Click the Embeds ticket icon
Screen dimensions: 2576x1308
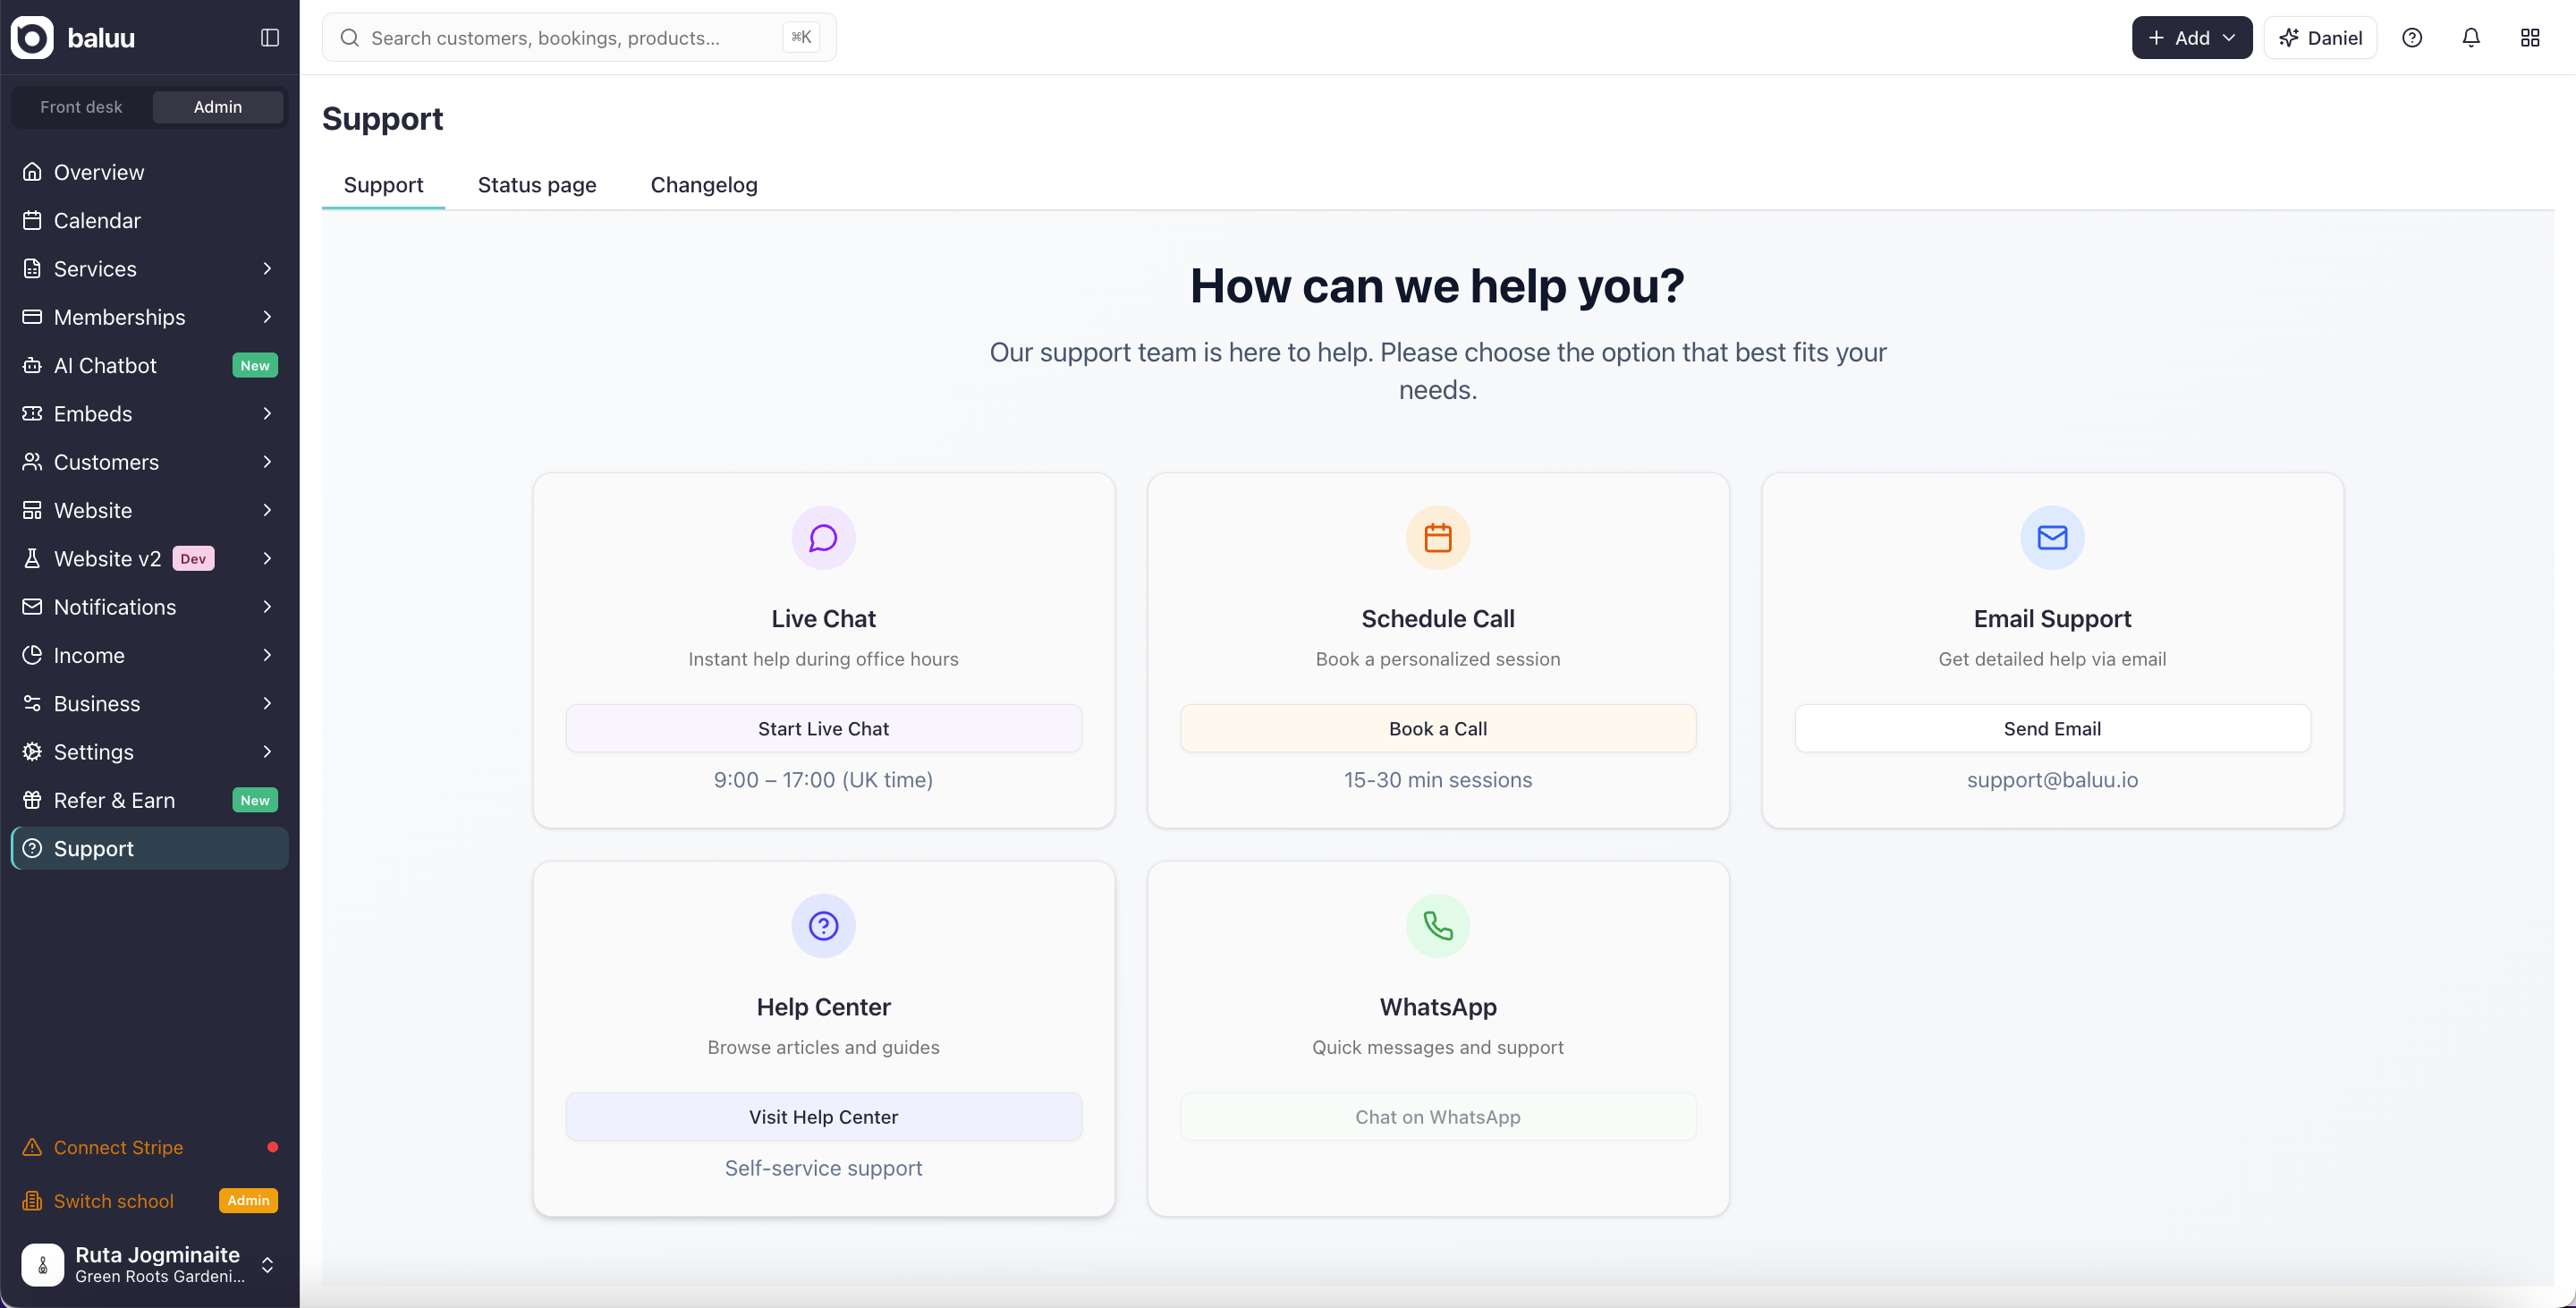[32, 414]
